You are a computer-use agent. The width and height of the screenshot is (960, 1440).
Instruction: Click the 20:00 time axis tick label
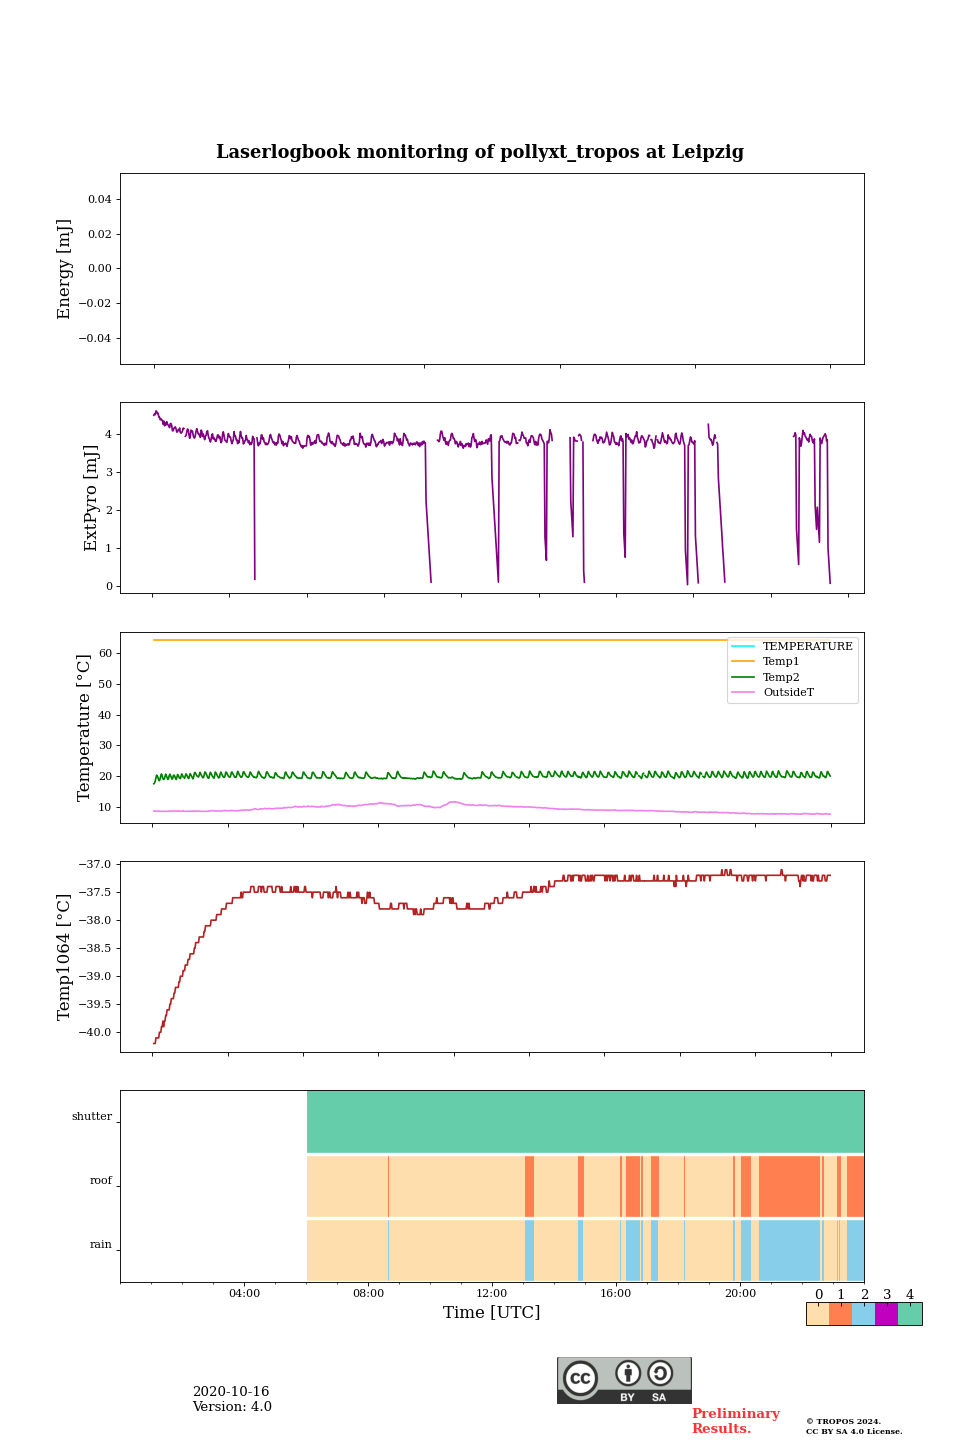pos(740,1293)
